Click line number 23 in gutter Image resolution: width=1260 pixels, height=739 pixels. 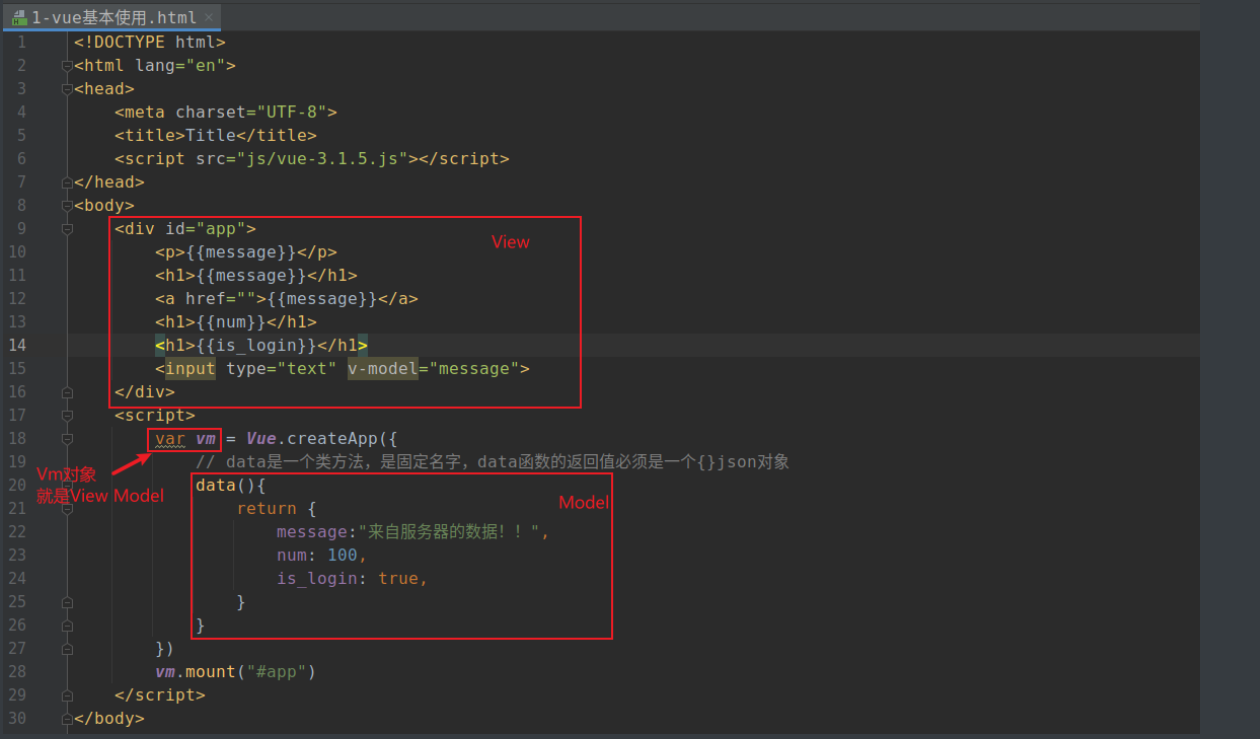click(x=17, y=555)
